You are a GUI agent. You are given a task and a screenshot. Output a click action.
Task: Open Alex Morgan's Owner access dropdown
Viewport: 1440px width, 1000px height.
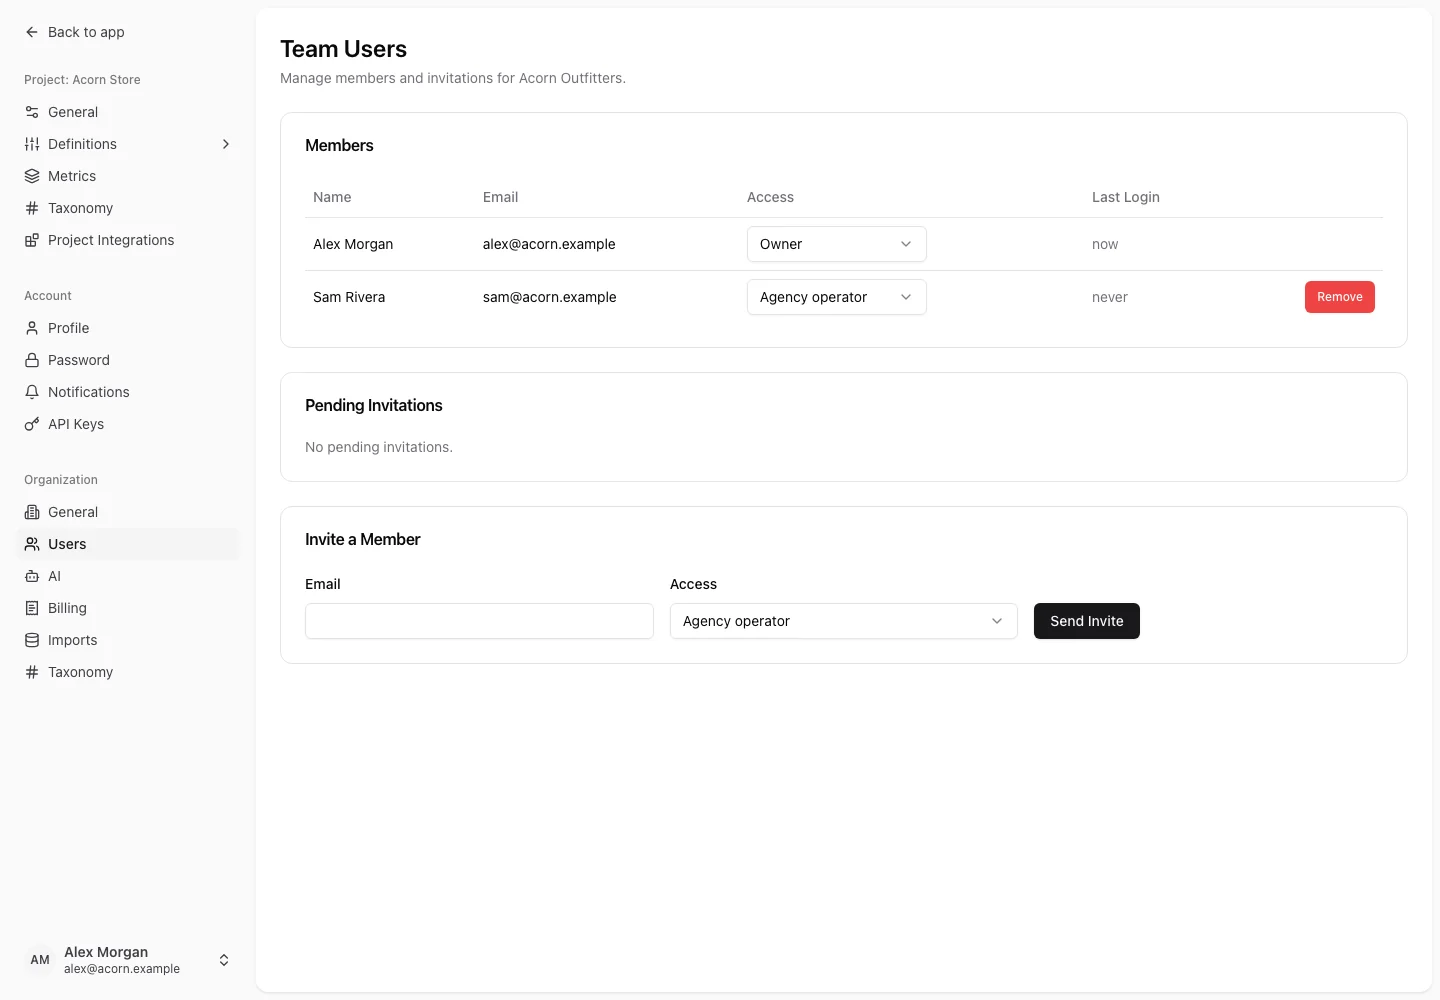point(837,244)
